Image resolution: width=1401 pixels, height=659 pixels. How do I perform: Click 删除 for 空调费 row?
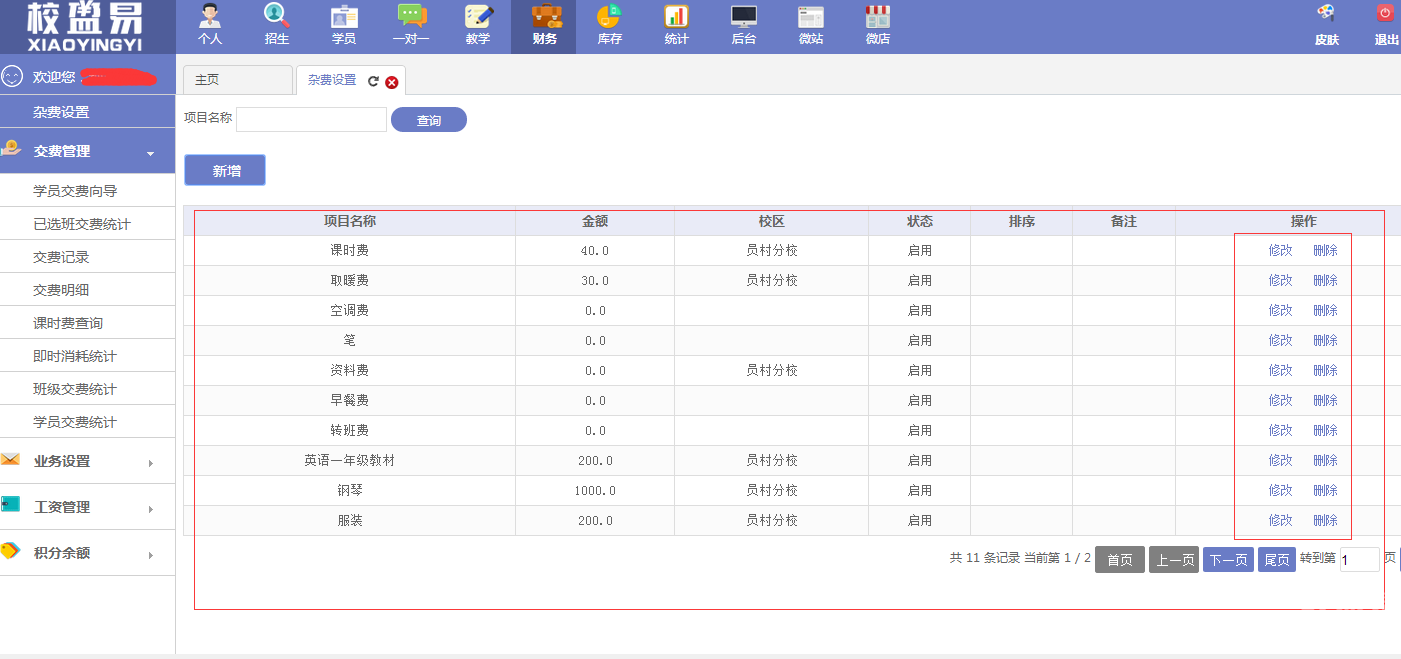click(x=1325, y=310)
